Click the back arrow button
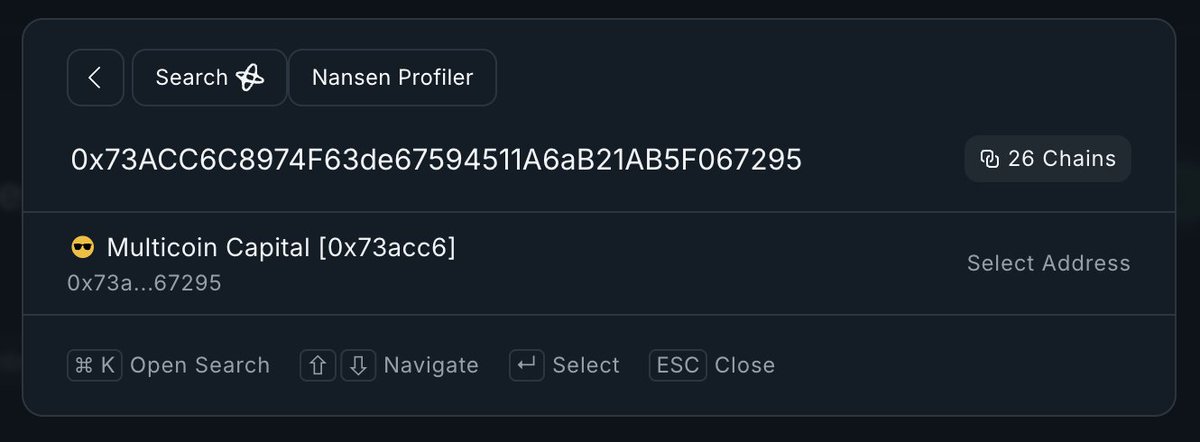Image resolution: width=1200 pixels, height=442 pixels. point(95,78)
